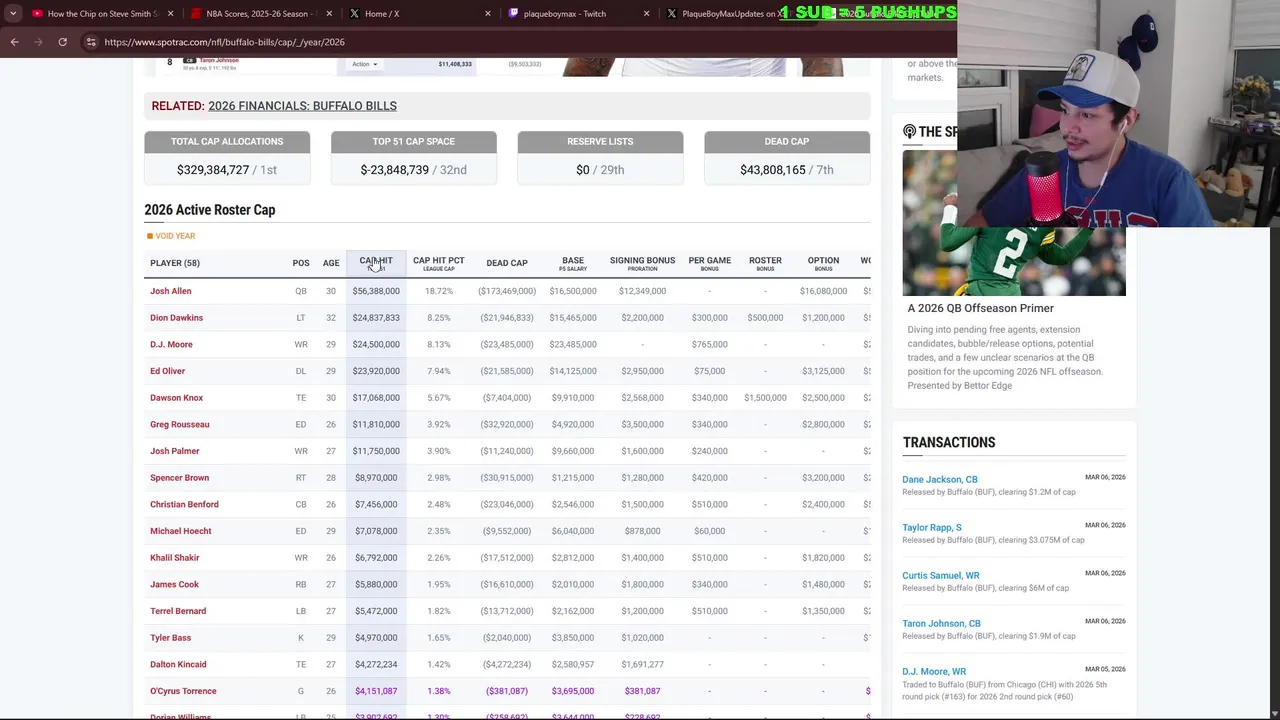Sort table by Age column header

click(331, 263)
